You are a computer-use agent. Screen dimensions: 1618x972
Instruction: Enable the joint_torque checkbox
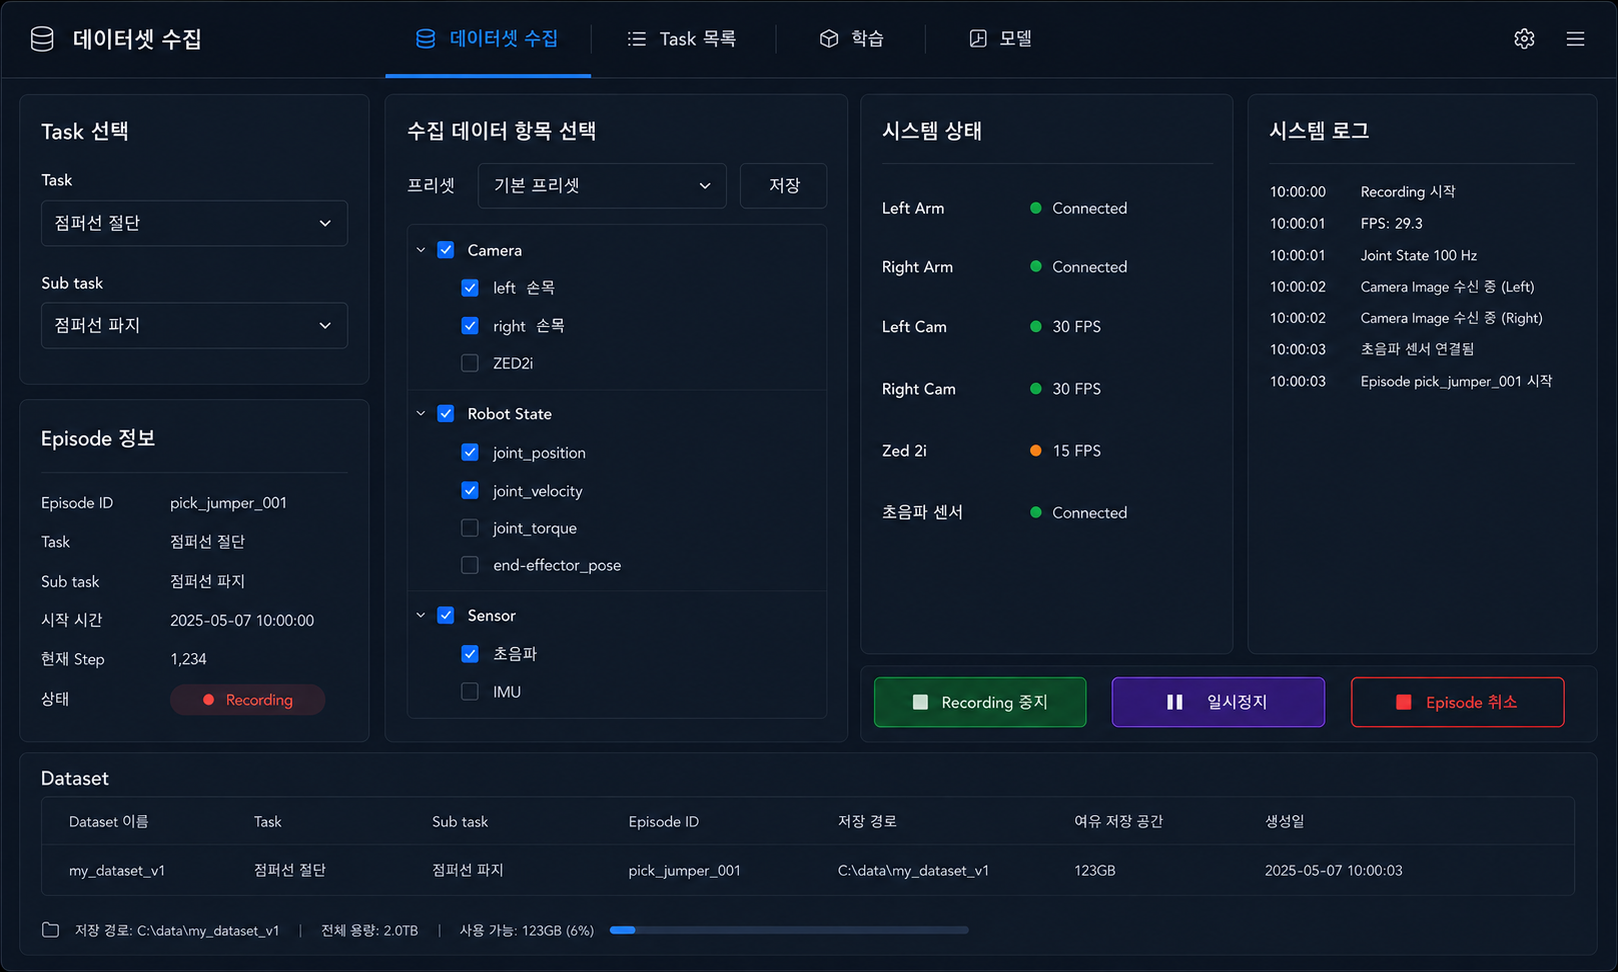point(470,528)
